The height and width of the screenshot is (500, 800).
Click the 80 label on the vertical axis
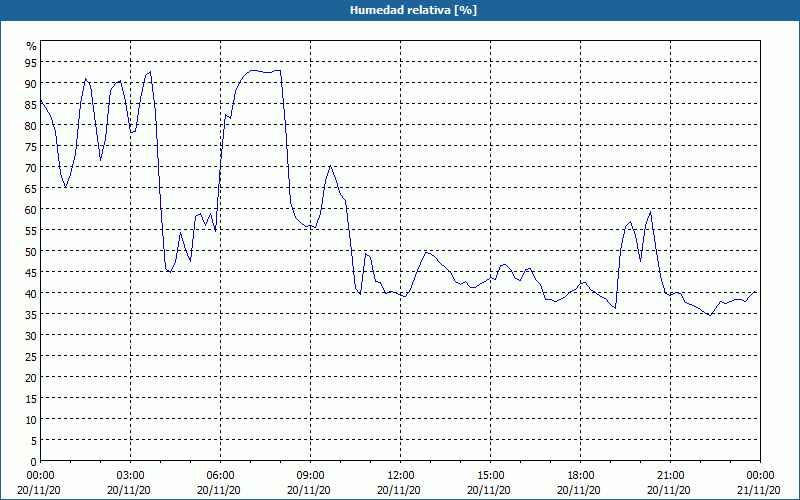click(x=31, y=125)
